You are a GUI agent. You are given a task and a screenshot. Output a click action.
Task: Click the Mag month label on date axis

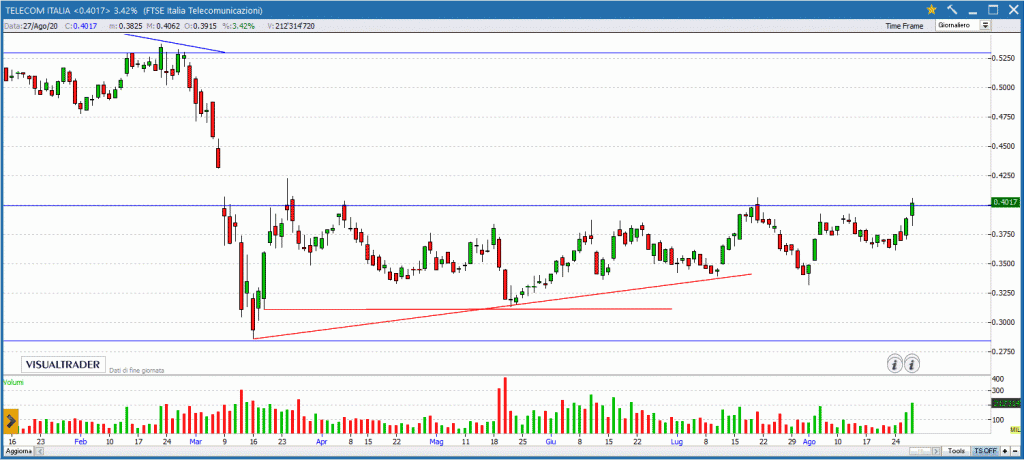(x=437, y=442)
